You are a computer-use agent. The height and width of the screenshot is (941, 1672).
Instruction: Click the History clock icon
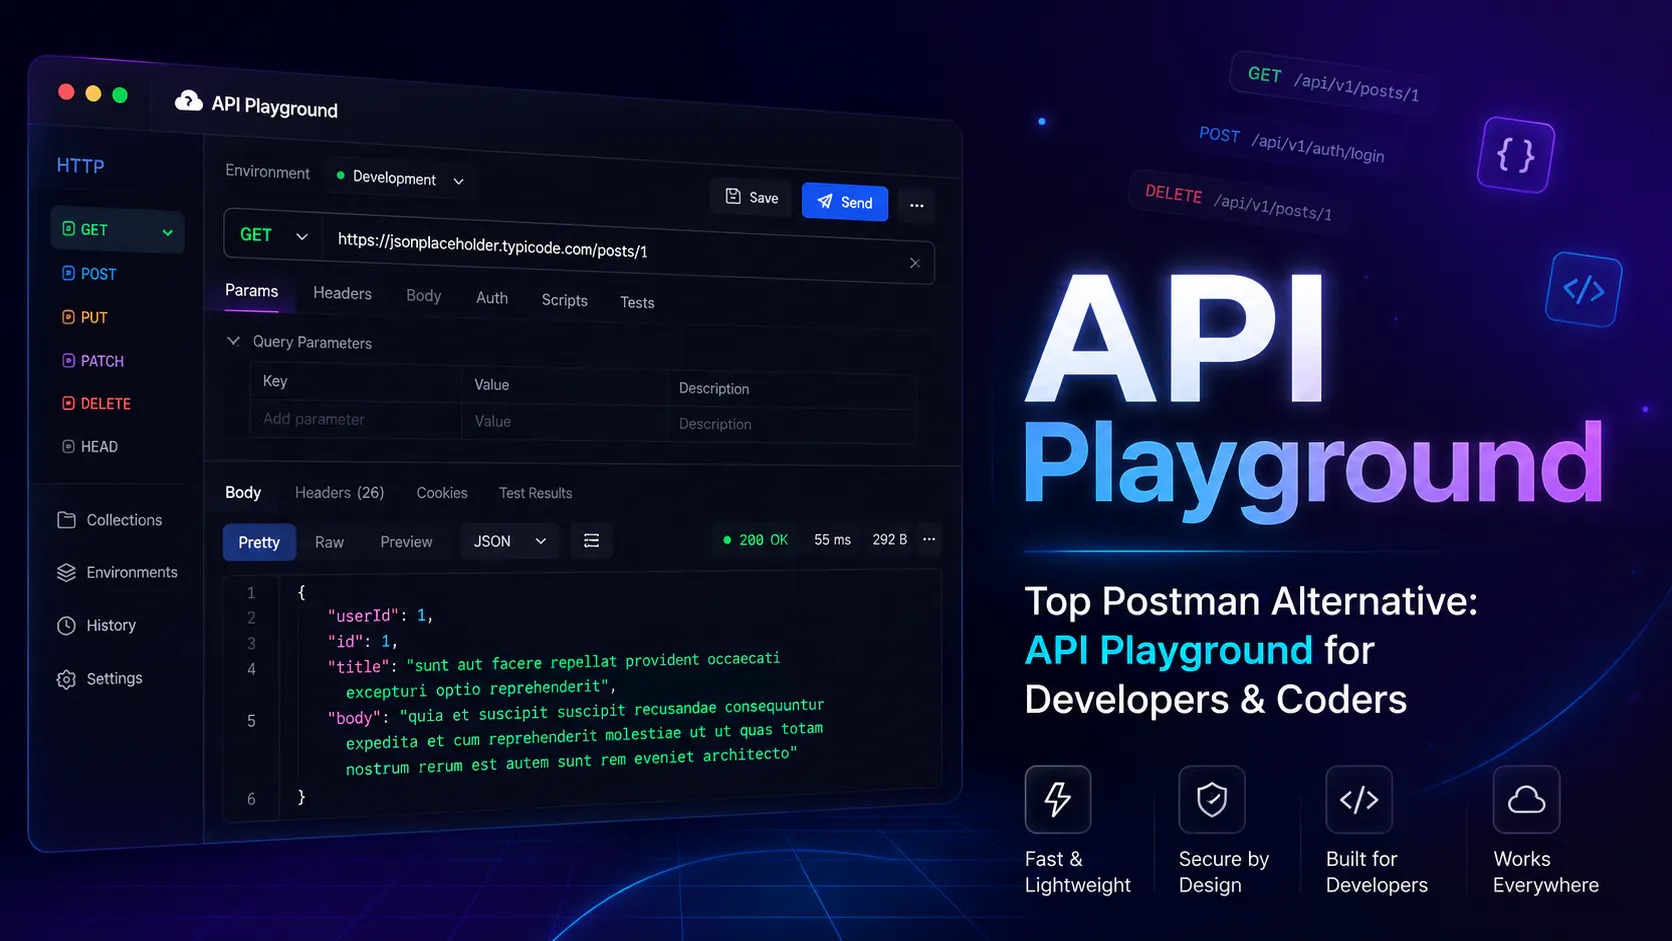tap(67, 625)
